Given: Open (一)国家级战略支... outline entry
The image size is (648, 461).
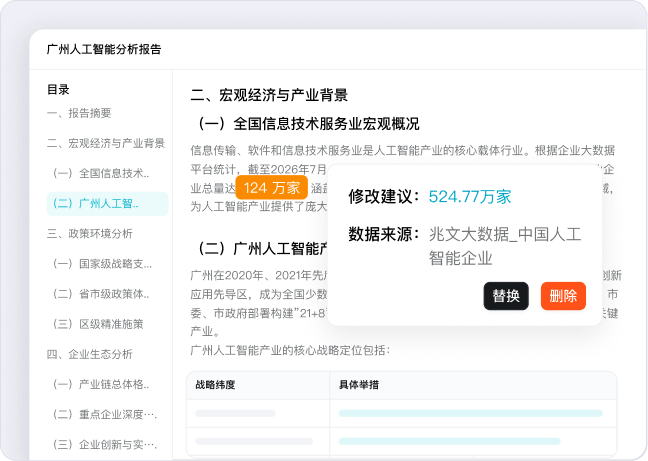Looking at the screenshot, I should point(102,264).
